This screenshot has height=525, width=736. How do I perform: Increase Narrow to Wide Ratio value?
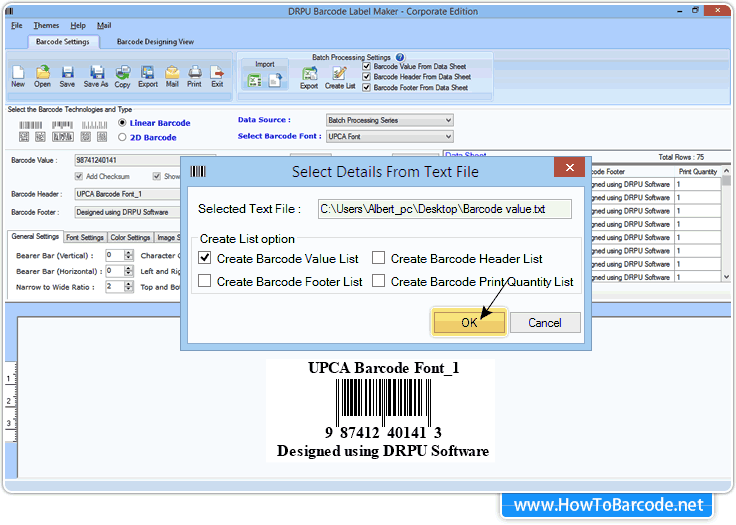coord(129,284)
